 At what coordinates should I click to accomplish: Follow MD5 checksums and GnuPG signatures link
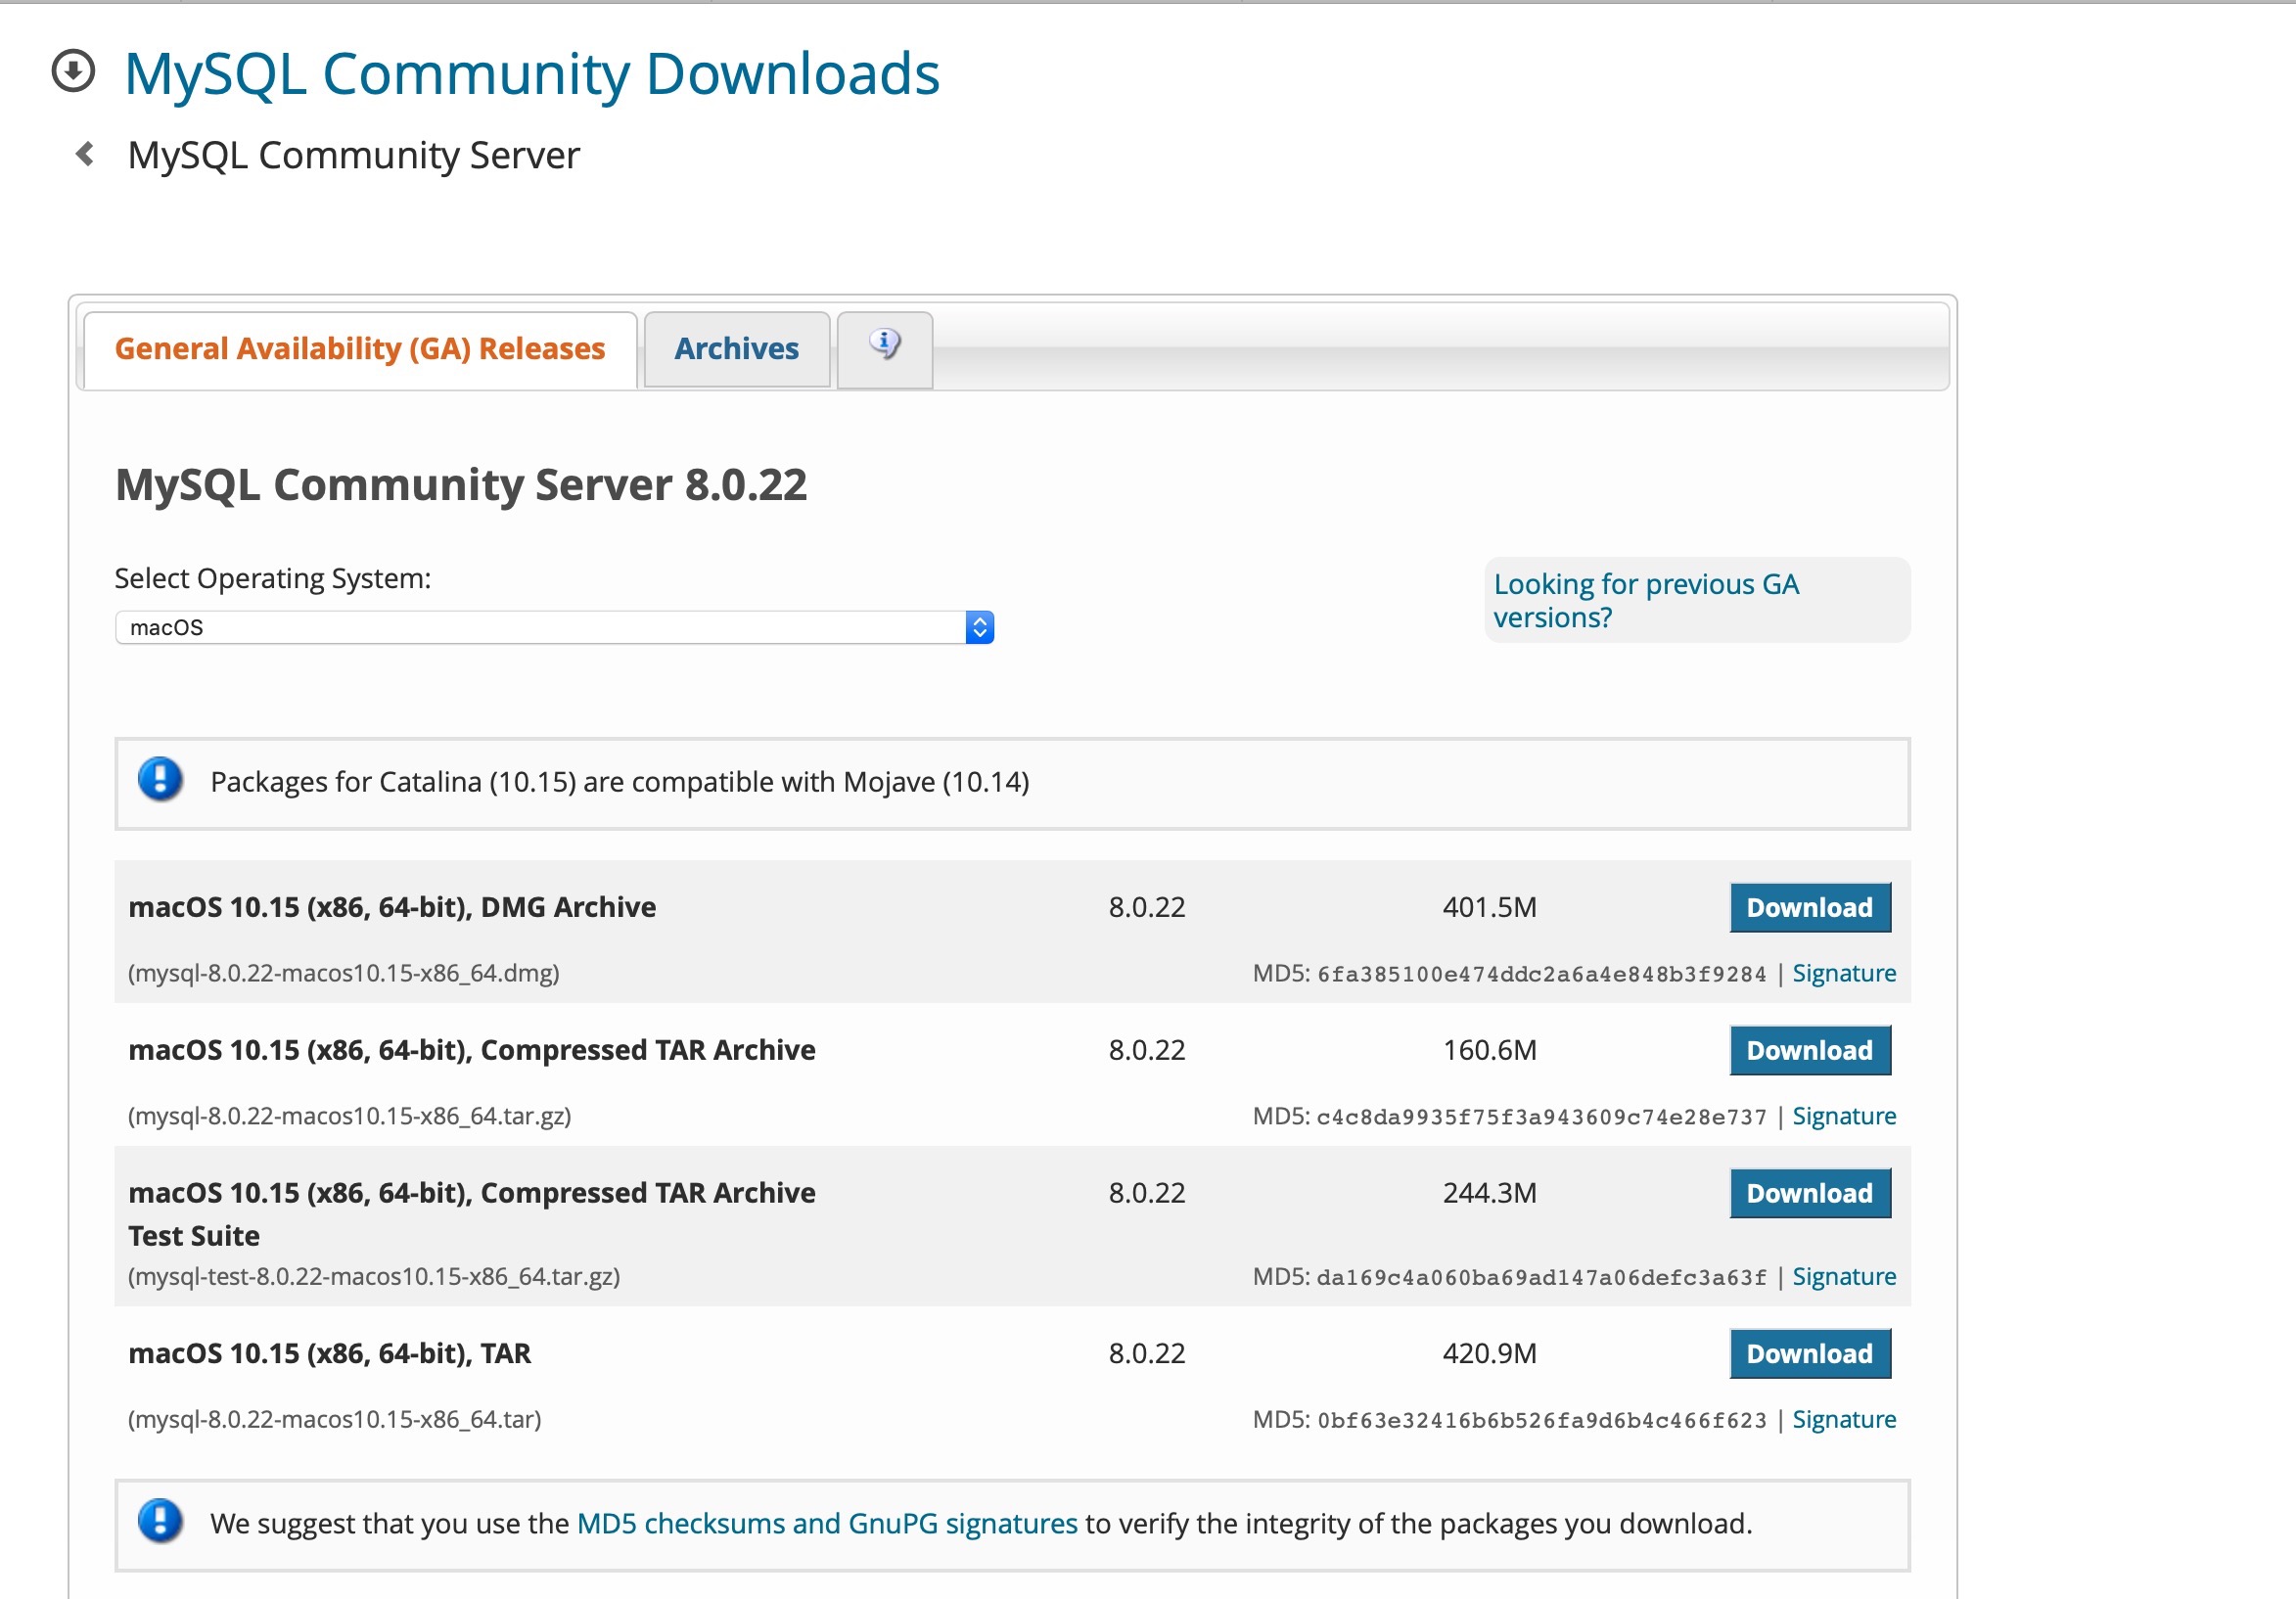point(827,1524)
